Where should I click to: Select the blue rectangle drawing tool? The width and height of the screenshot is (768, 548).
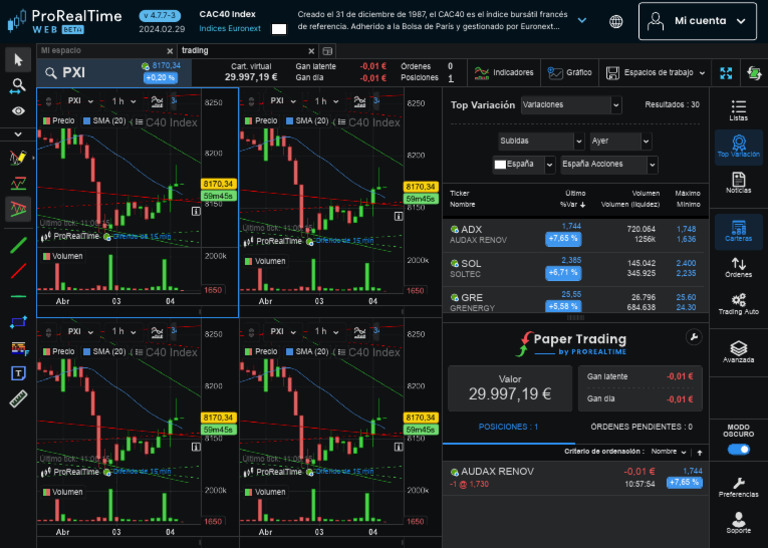[x=18, y=322]
